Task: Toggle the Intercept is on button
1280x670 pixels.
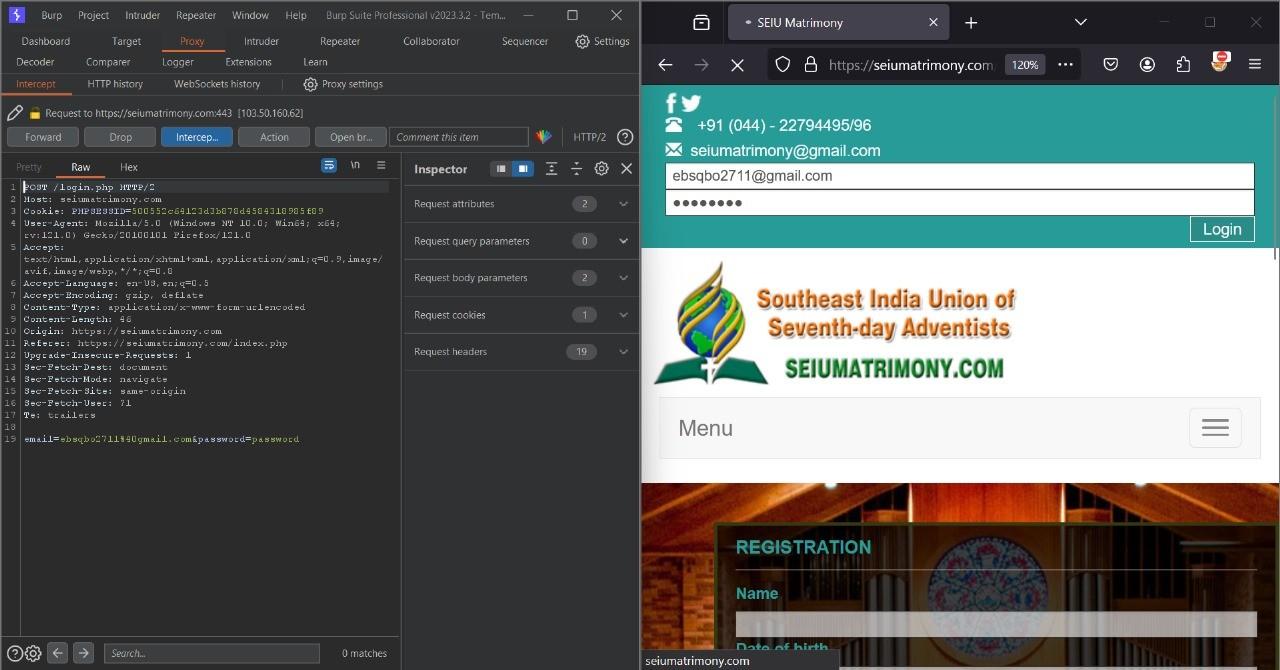Action: coord(197,137)
